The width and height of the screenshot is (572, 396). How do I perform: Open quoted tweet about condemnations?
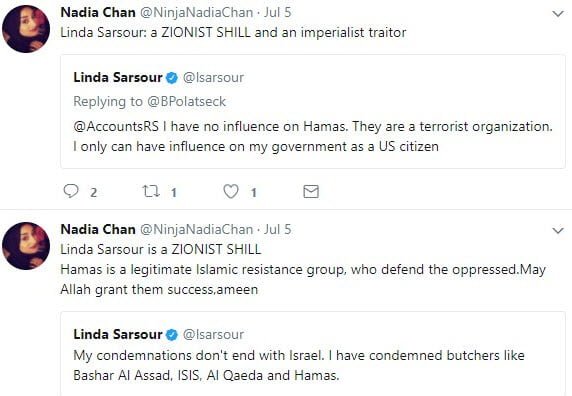(313, 354)
